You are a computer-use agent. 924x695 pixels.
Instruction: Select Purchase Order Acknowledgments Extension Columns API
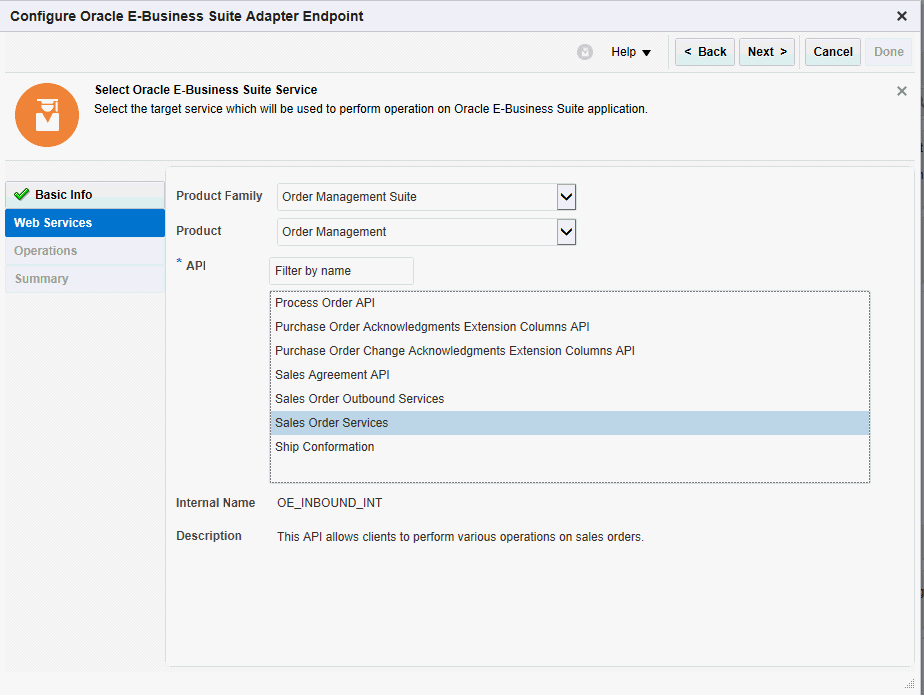click(569, 327)
